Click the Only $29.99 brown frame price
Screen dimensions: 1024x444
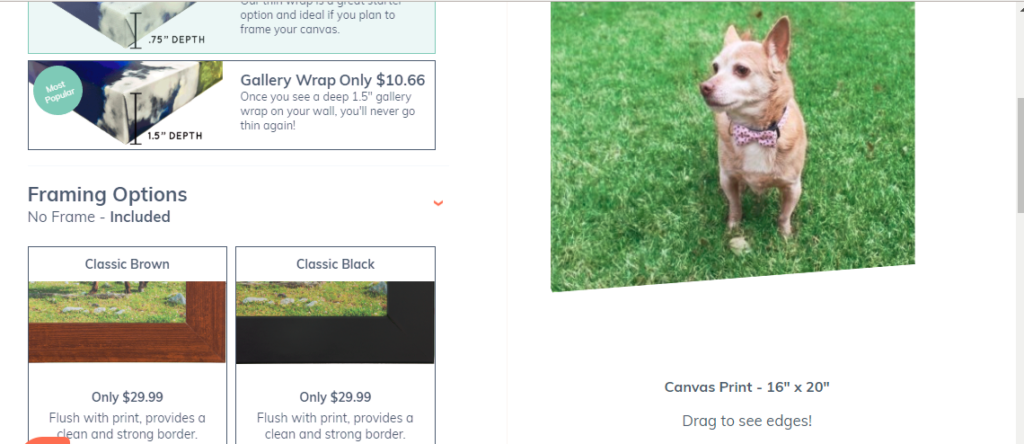click(127, 397)
